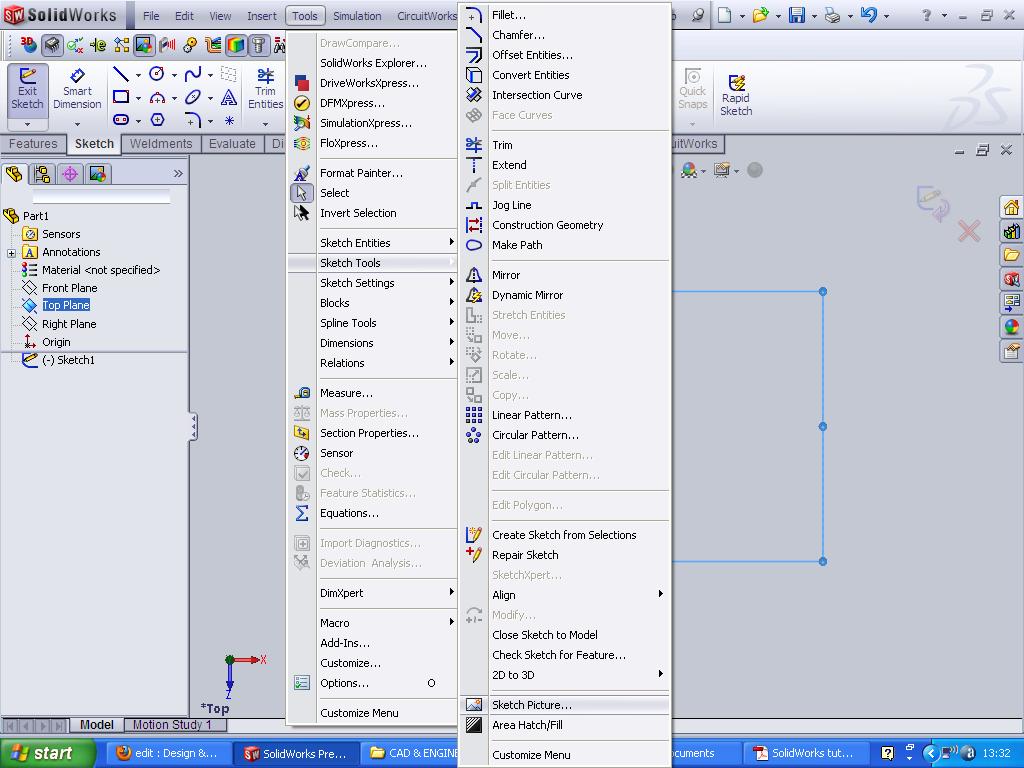Click the sketch line midpoint in viewport
1024x768 pixels.
pos(823,426)
